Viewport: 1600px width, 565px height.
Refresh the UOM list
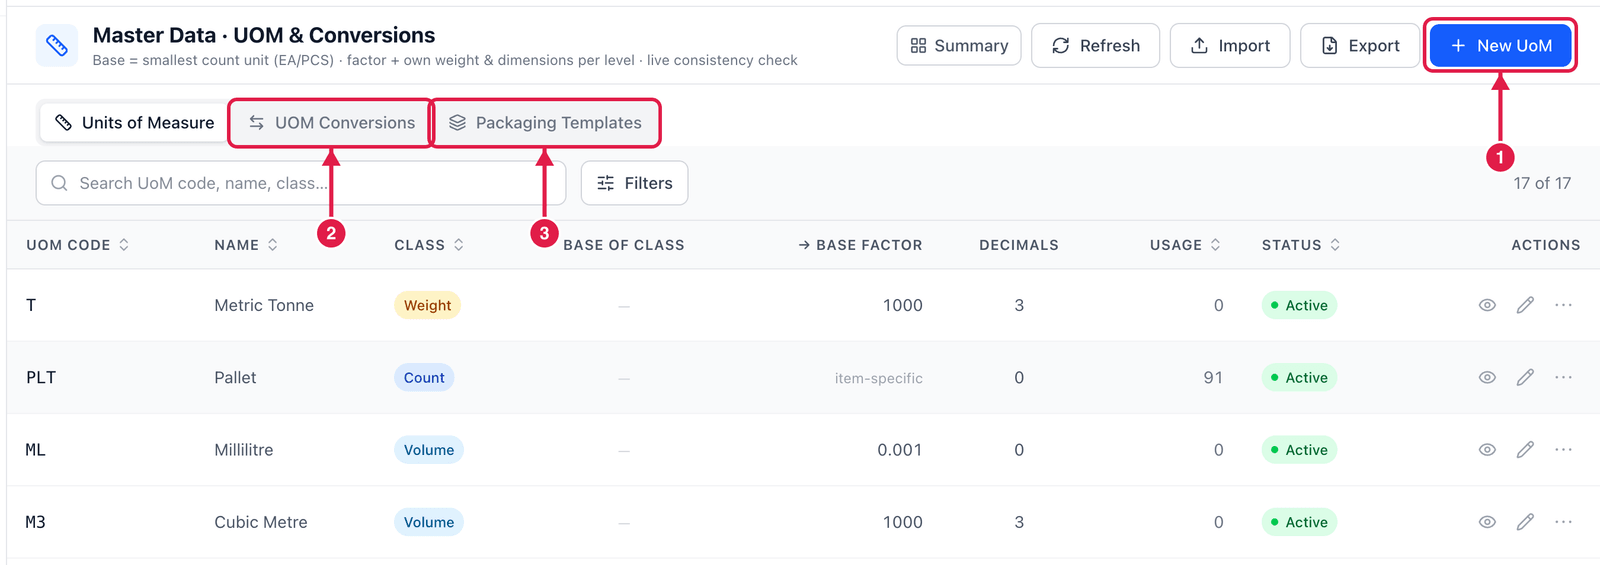pyautogui.click(x=1095, y=46)
